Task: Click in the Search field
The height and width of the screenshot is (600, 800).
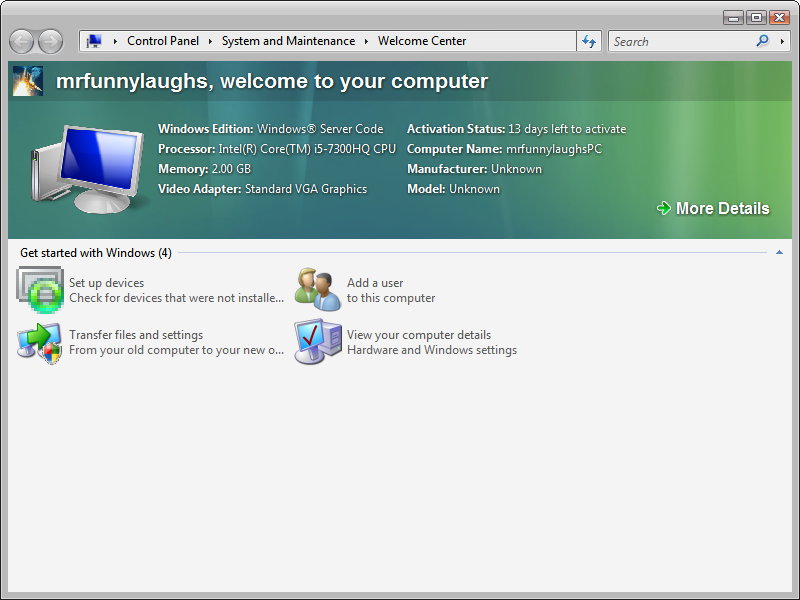Action: coord(681,41)
